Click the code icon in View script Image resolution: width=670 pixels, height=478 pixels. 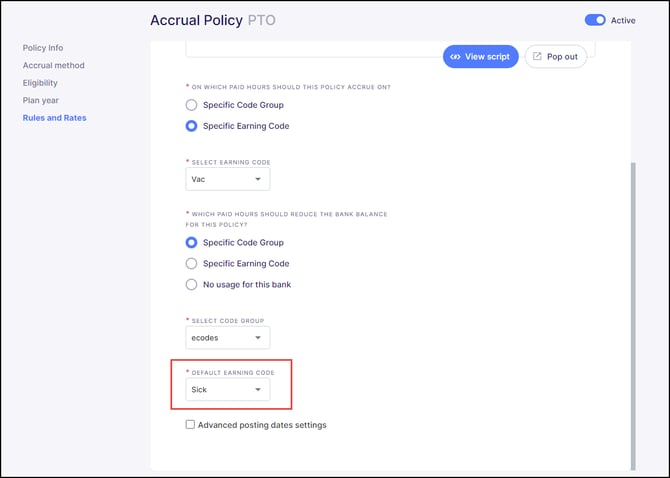coord(455,57)
